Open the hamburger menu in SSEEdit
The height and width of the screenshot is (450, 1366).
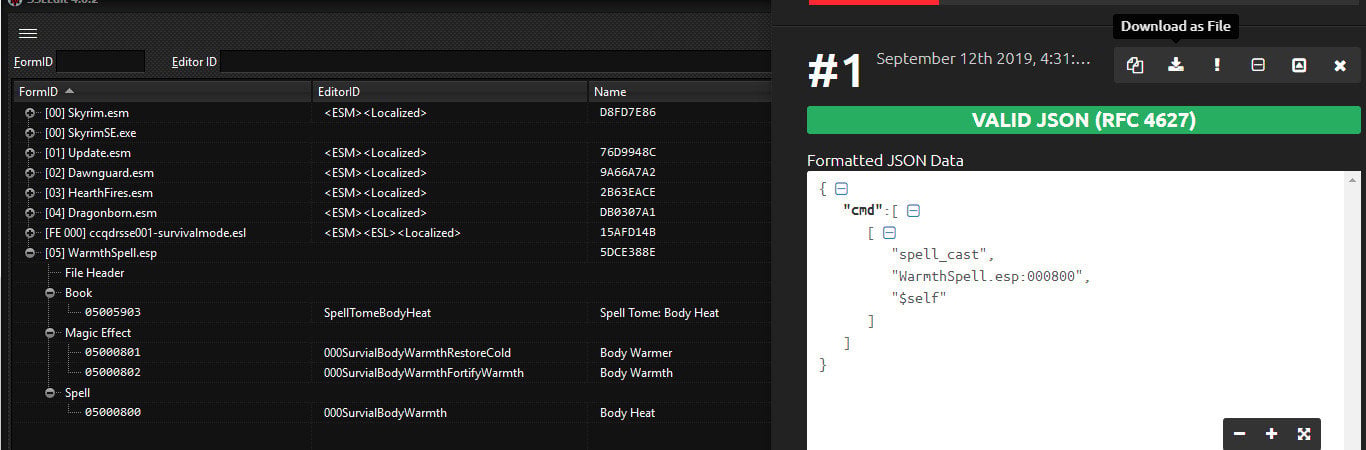click(28, 33)
